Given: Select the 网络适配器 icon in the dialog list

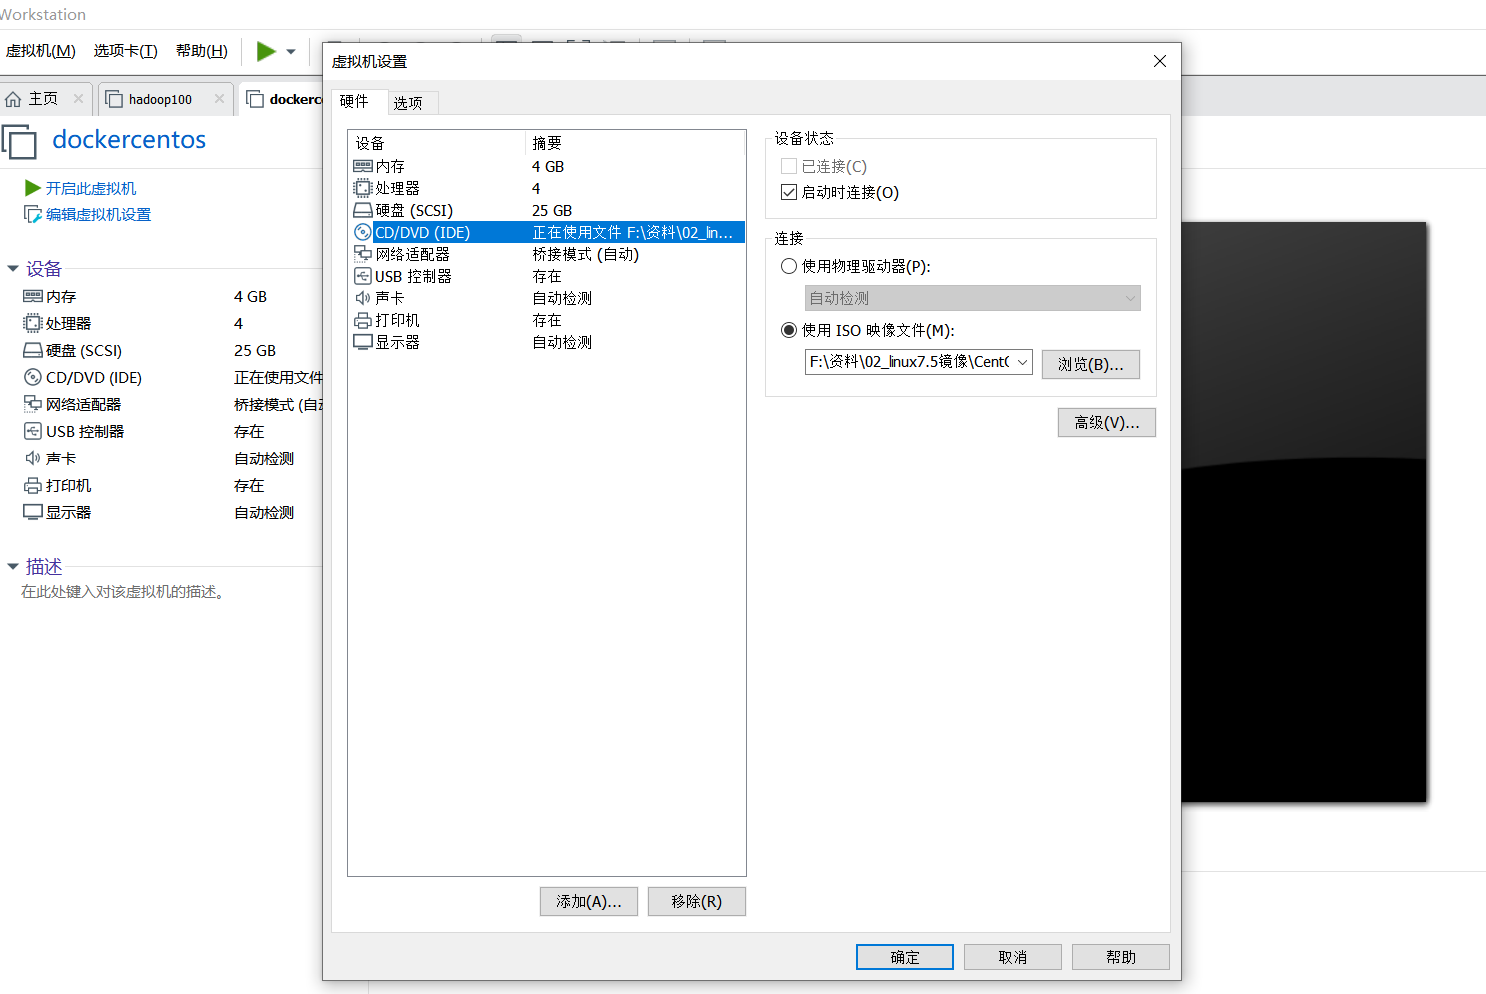Looking at the screenshot, I should pyautogui.click(x=363, y=254).
